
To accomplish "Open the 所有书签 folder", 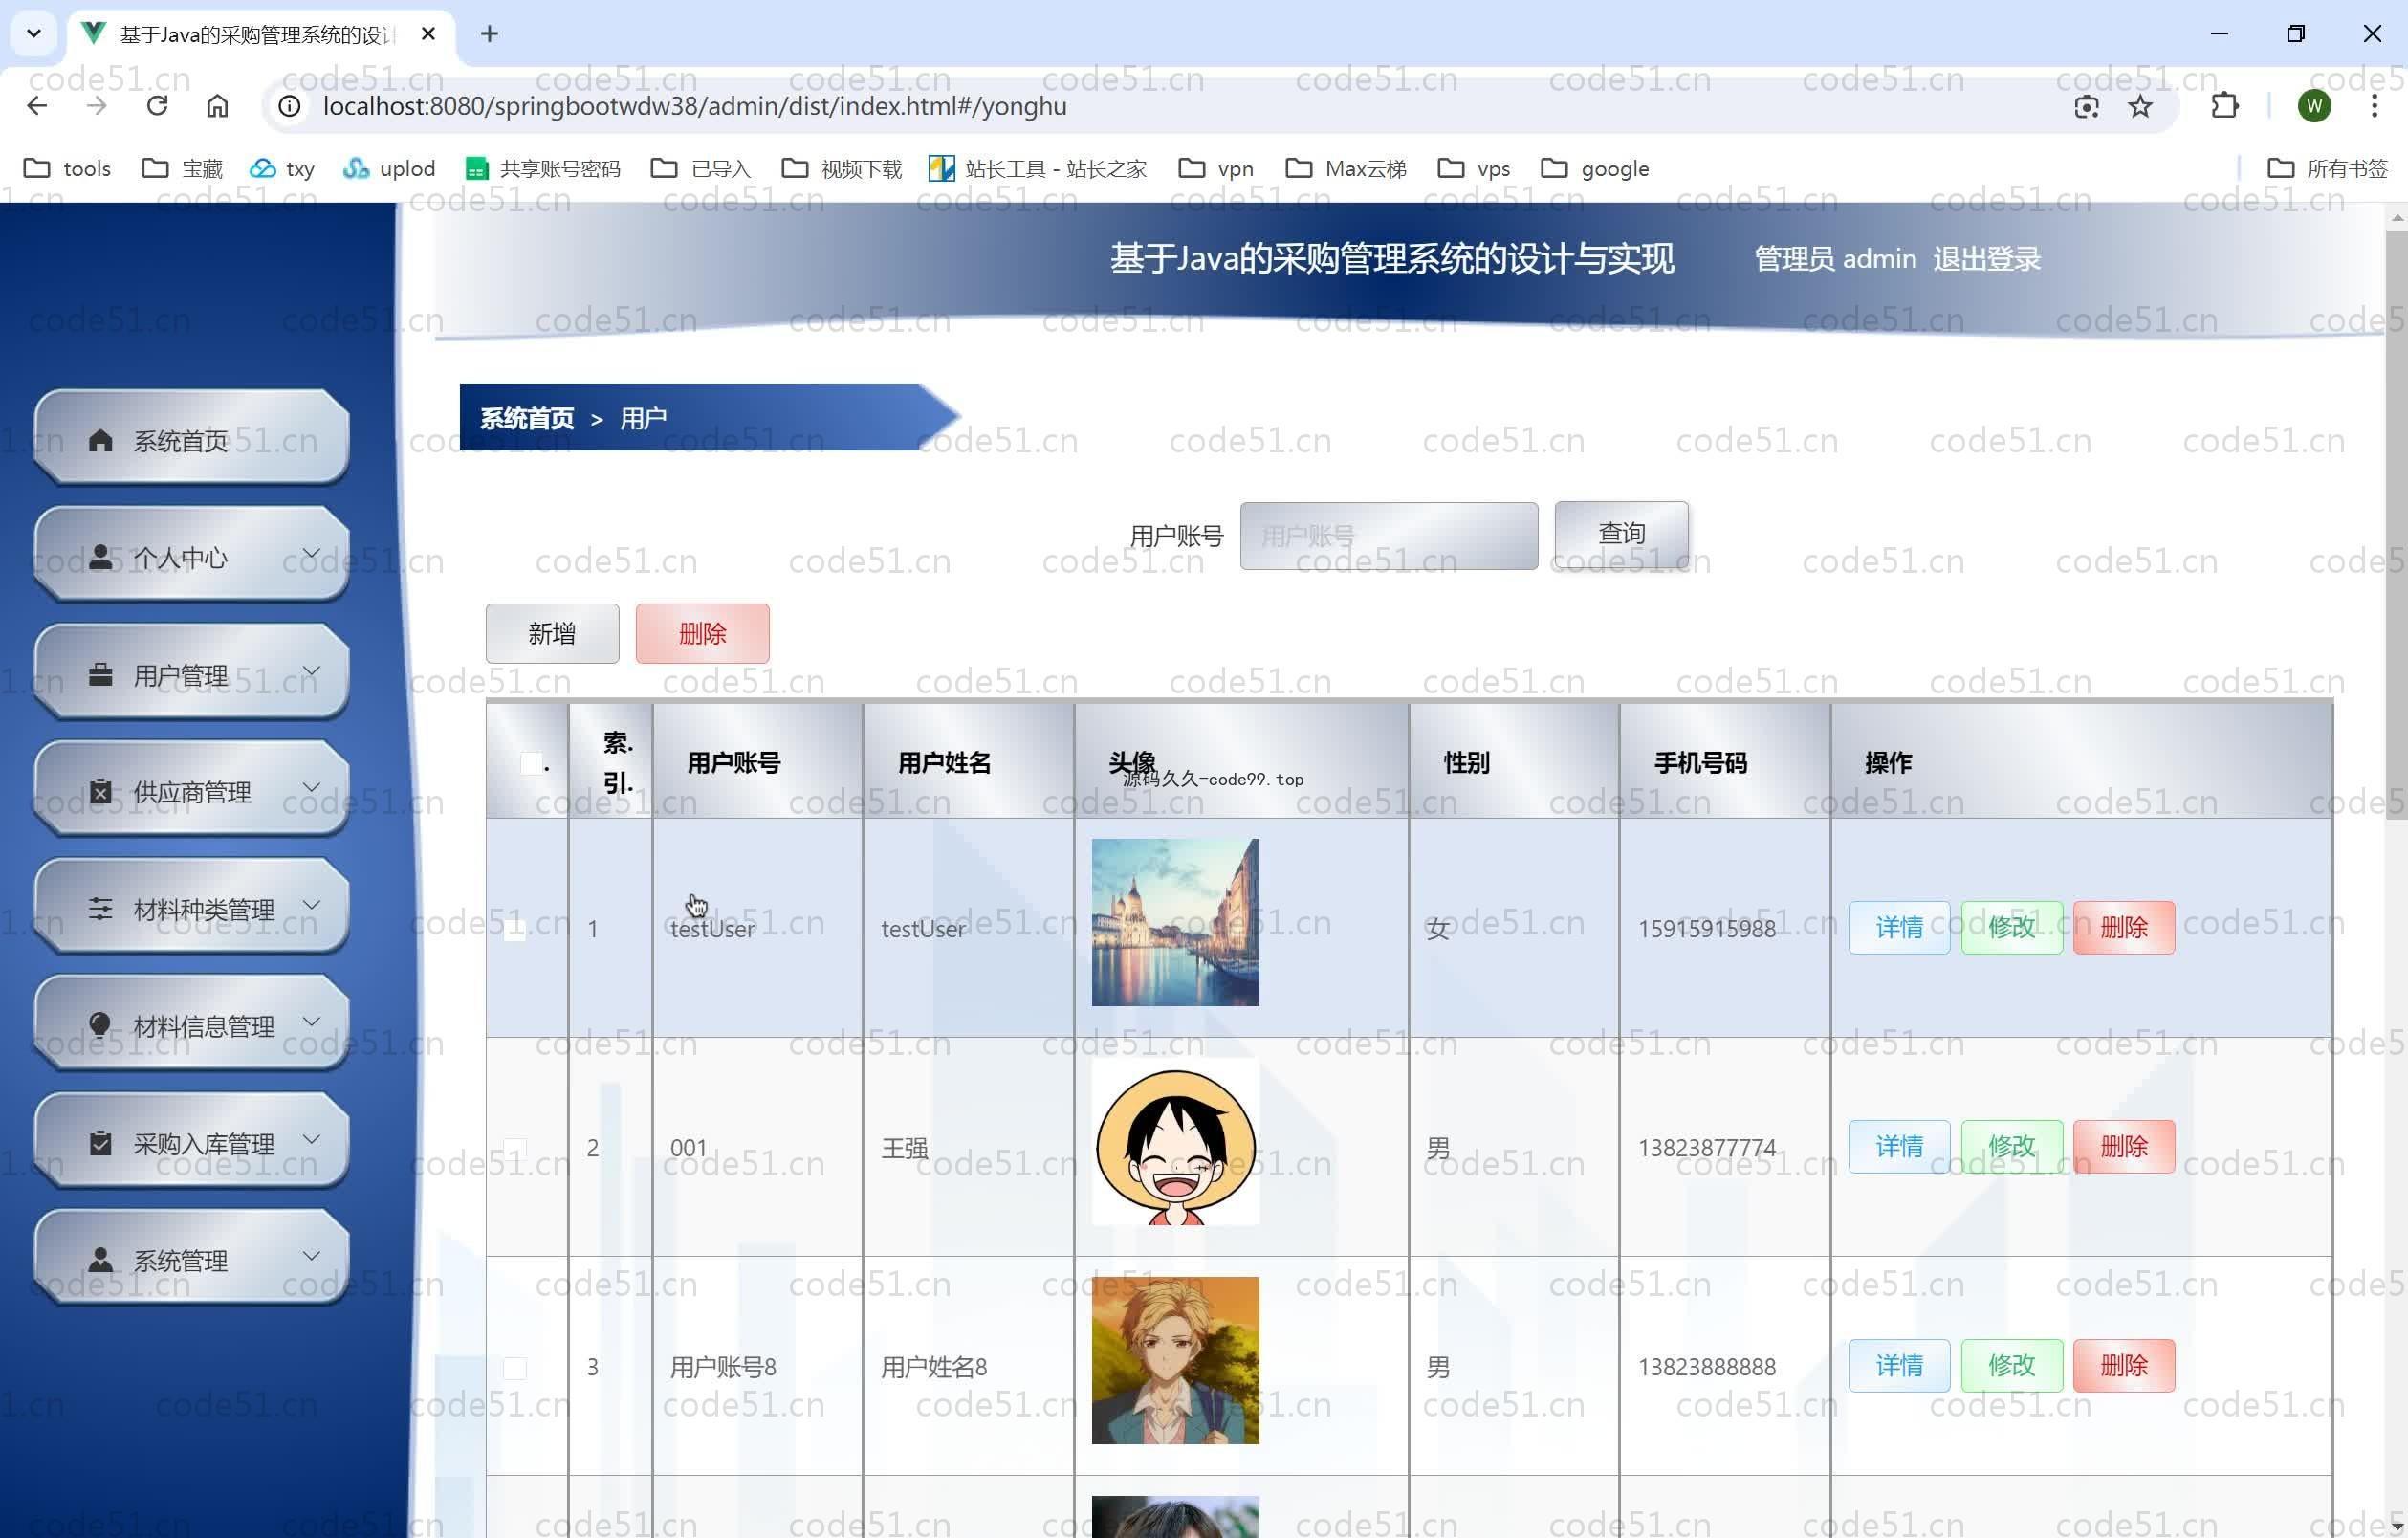I will coord(2326,168).
